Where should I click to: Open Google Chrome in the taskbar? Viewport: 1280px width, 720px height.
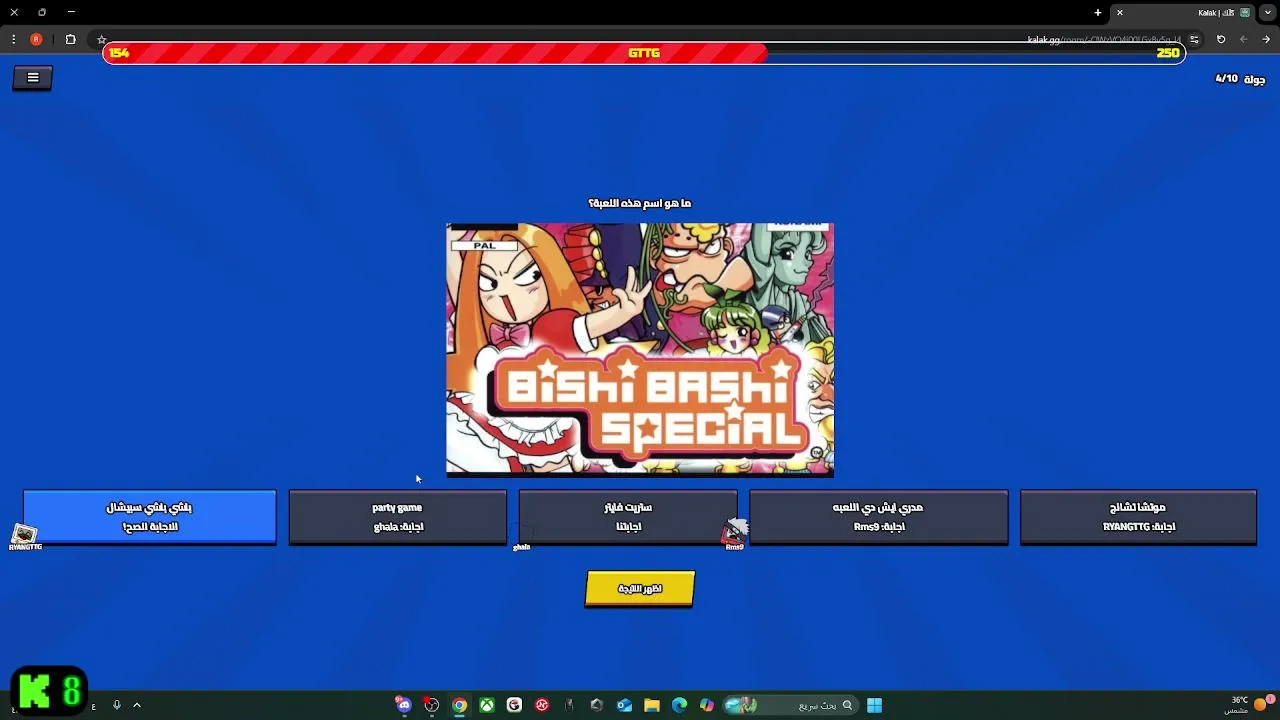point(459,705)
